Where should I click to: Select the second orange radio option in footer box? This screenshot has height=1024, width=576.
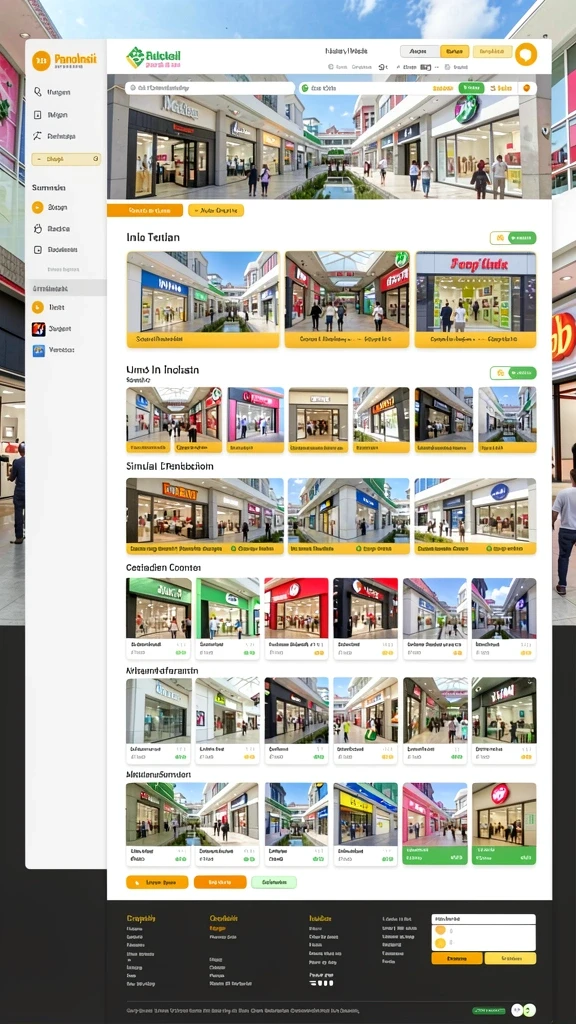coord(440,943)
